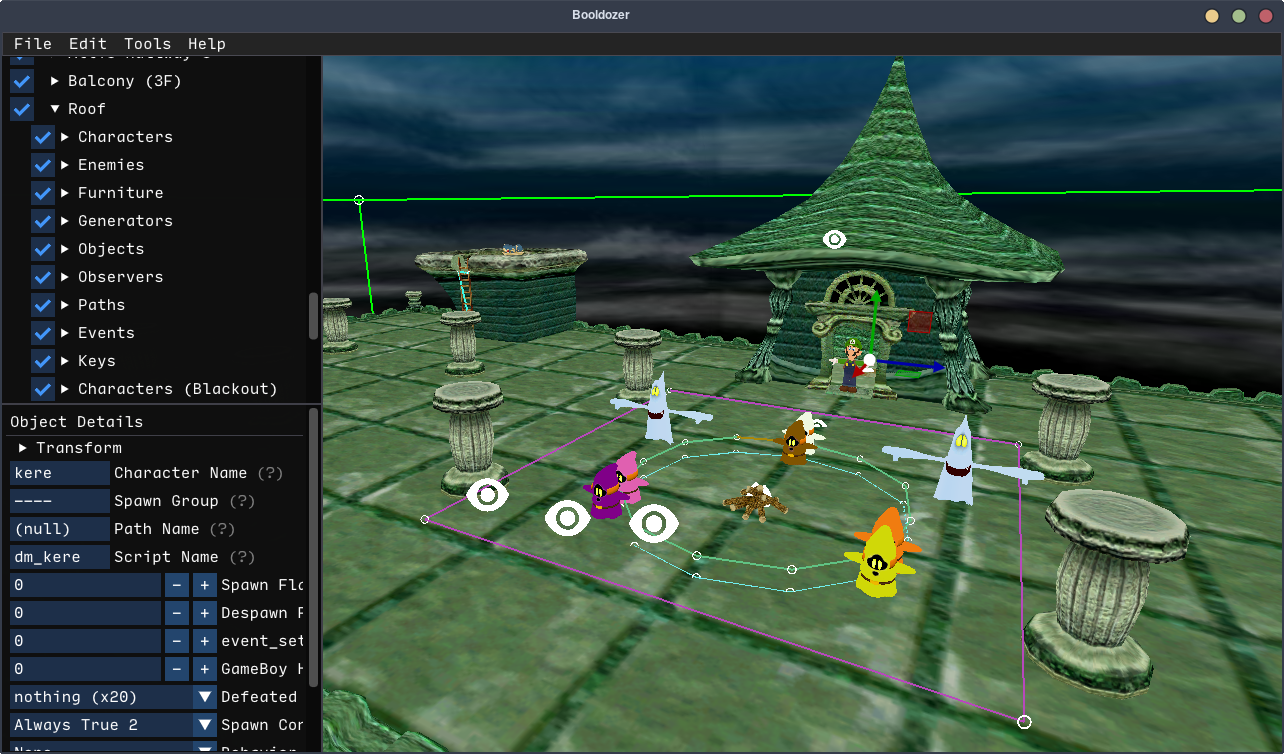Image resolution: width=1284 pixels, height=754 pixels.
Task: Click the green boundary line corner node
Action: [359, 200]
